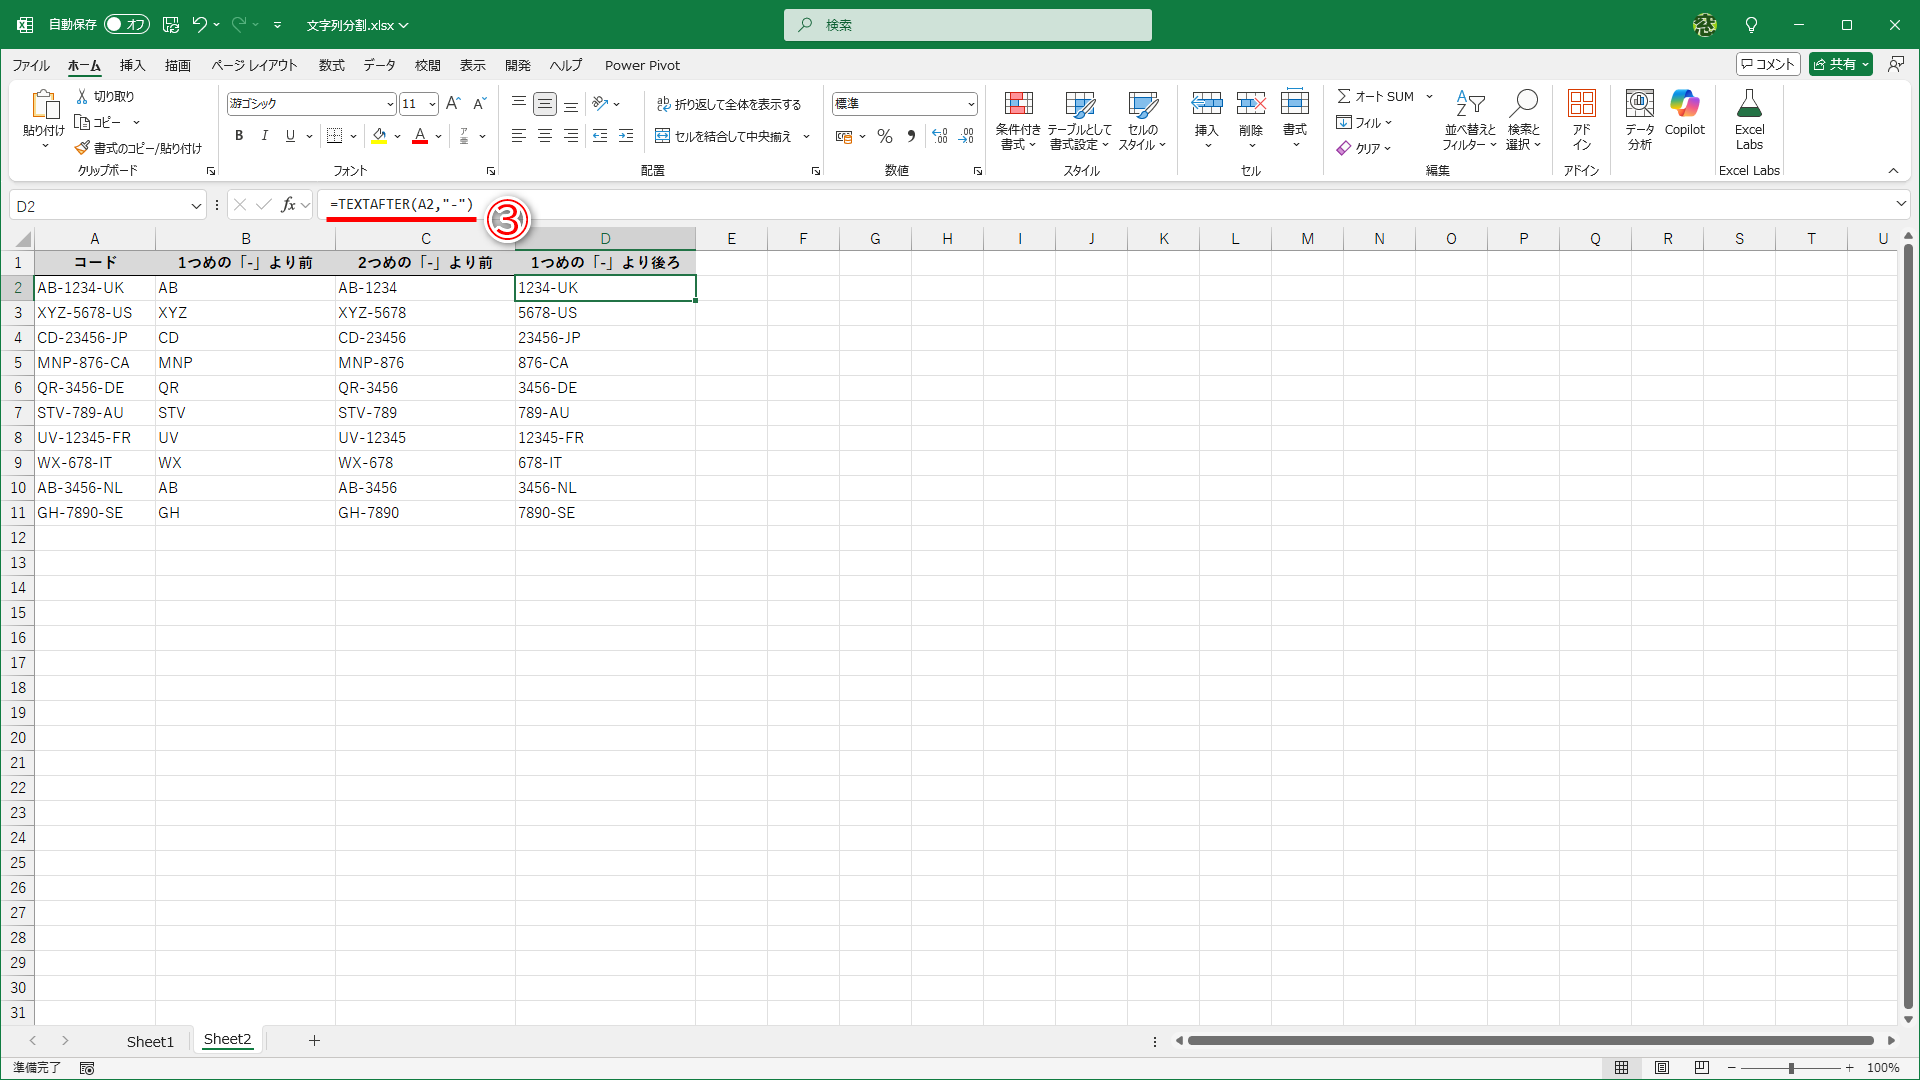Image resolution: width=1920 pixels, height=1080 pixels.
Task: Apply percent style to the selection
Action: click(884, 136)
